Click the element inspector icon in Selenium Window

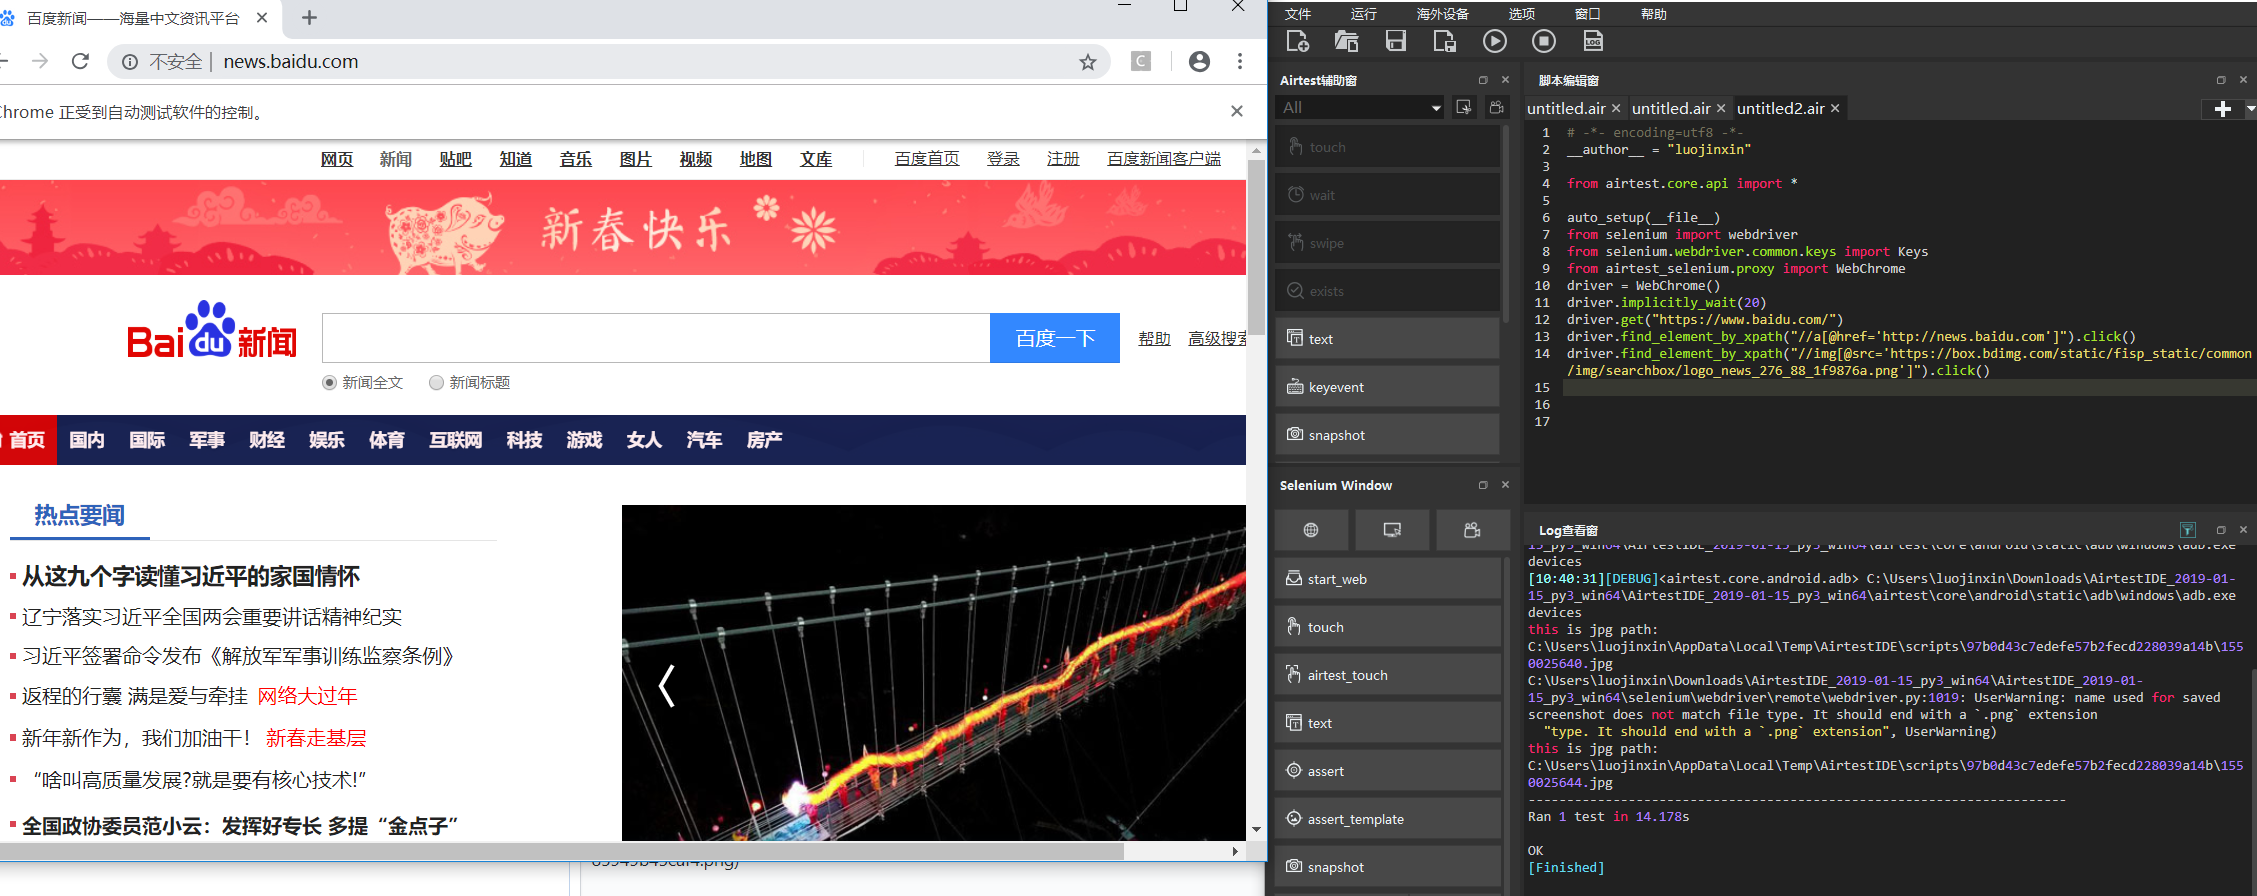point(1392,530)
